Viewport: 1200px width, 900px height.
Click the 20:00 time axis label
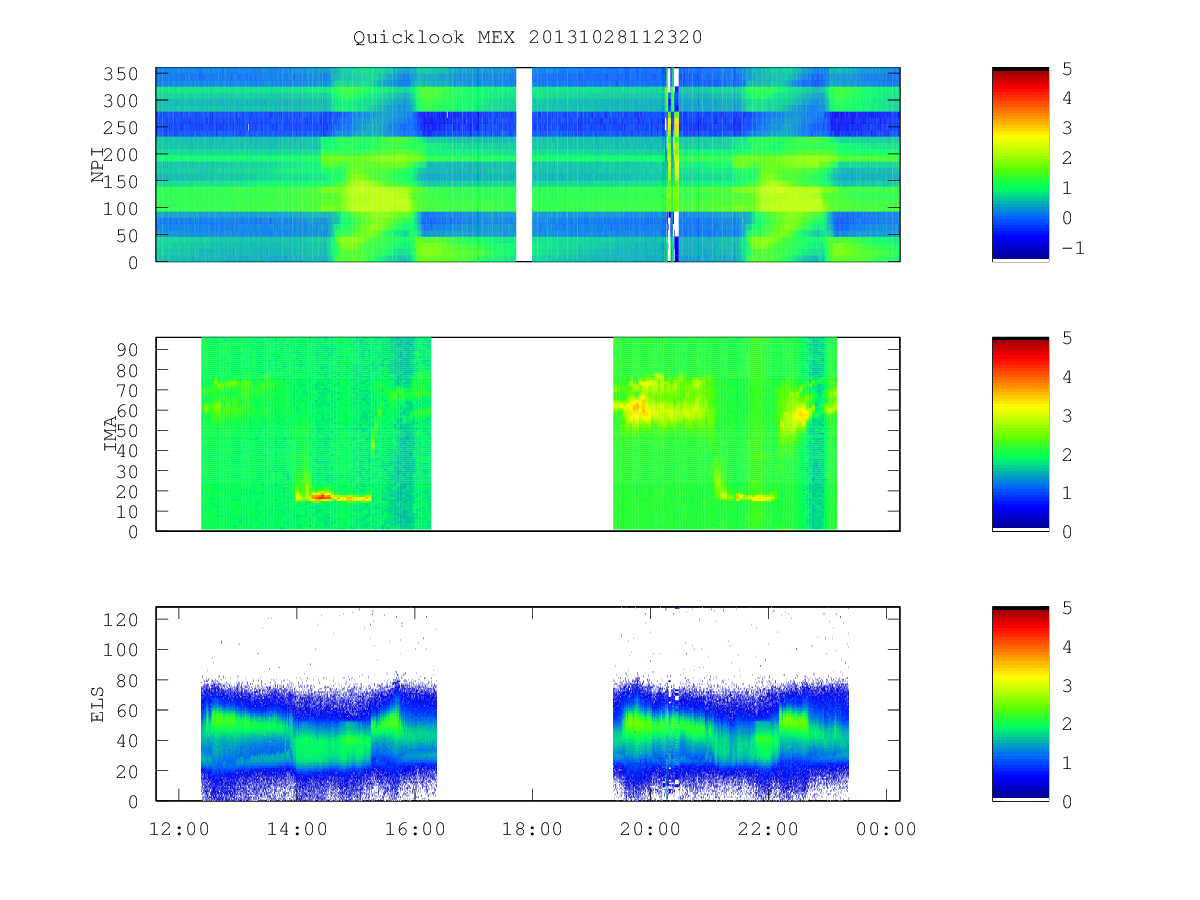coord(651,828)
